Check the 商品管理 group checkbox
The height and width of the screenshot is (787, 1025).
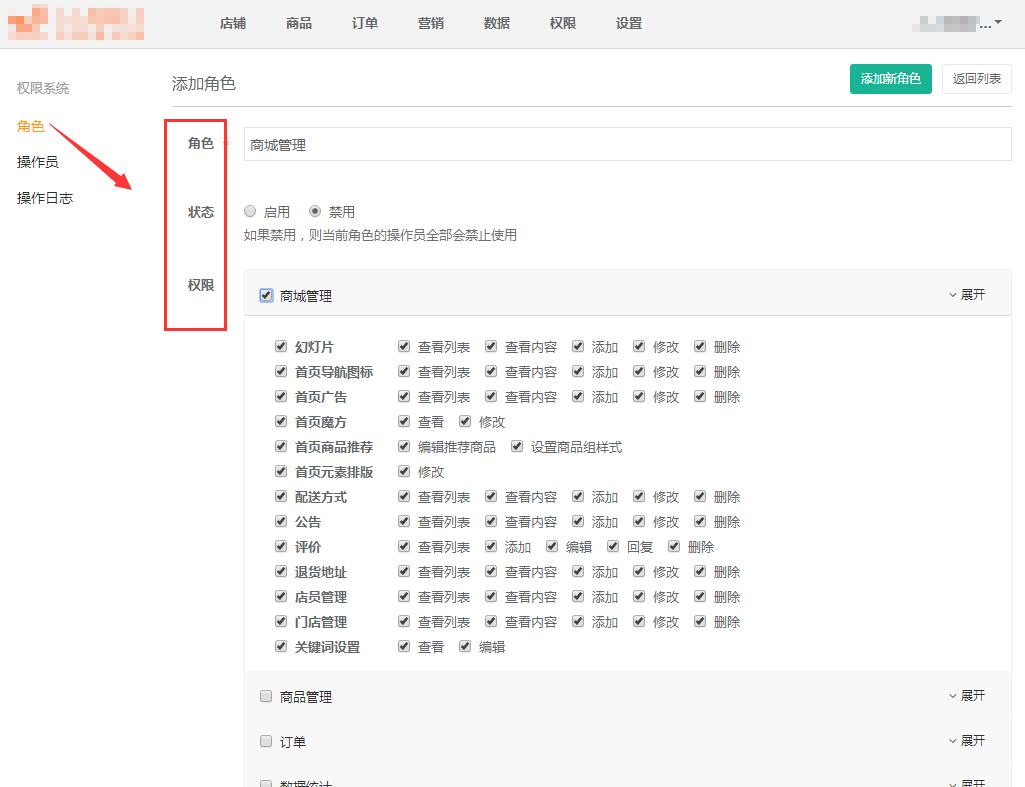pos(266,697)
